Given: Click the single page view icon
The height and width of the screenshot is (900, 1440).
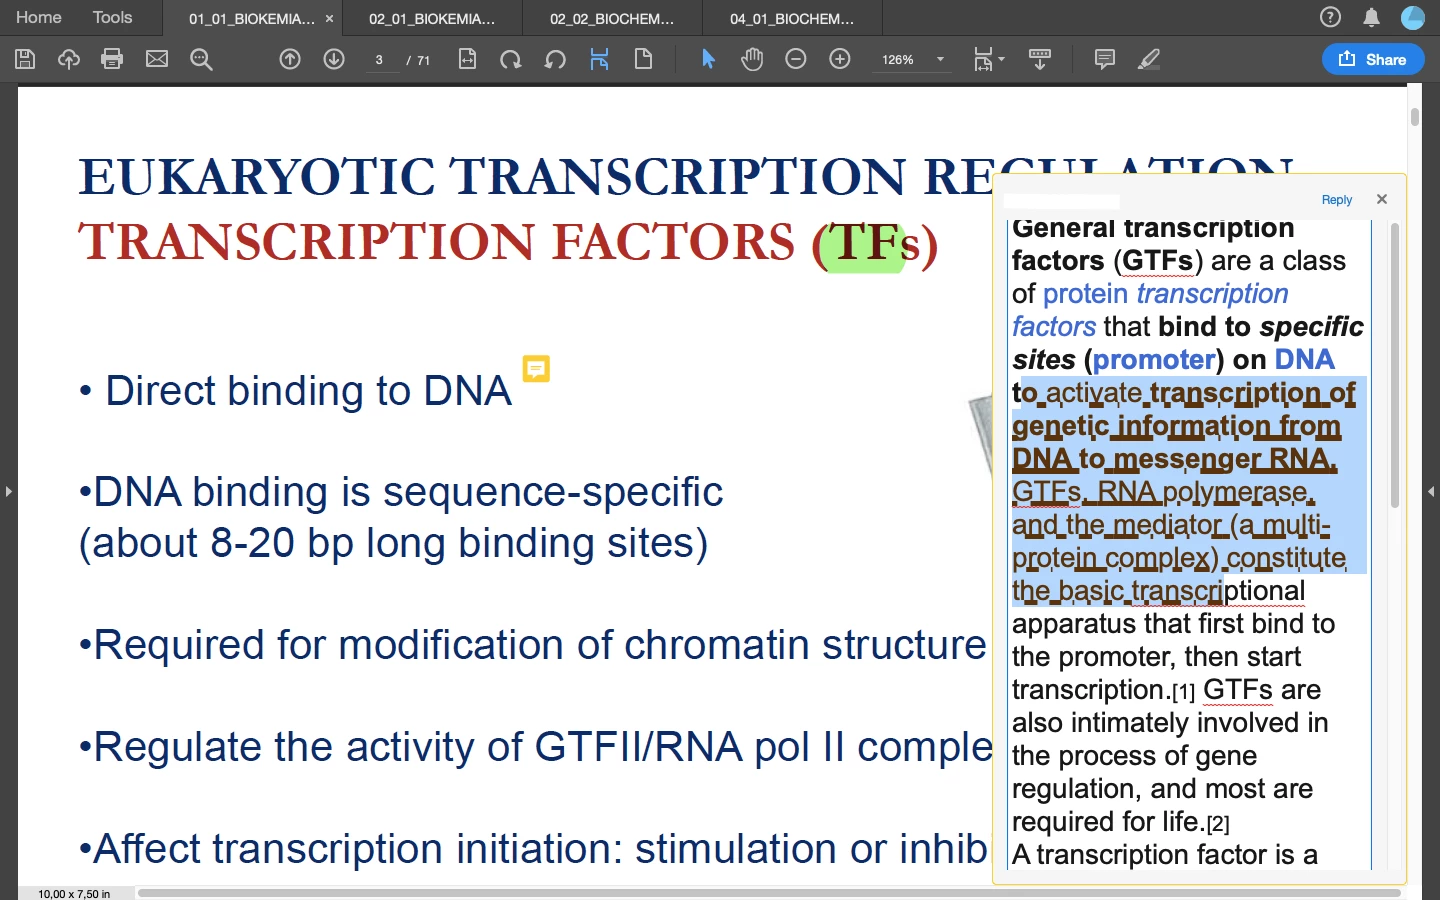Looking at the screenshot, I should [x=643, y=59].
